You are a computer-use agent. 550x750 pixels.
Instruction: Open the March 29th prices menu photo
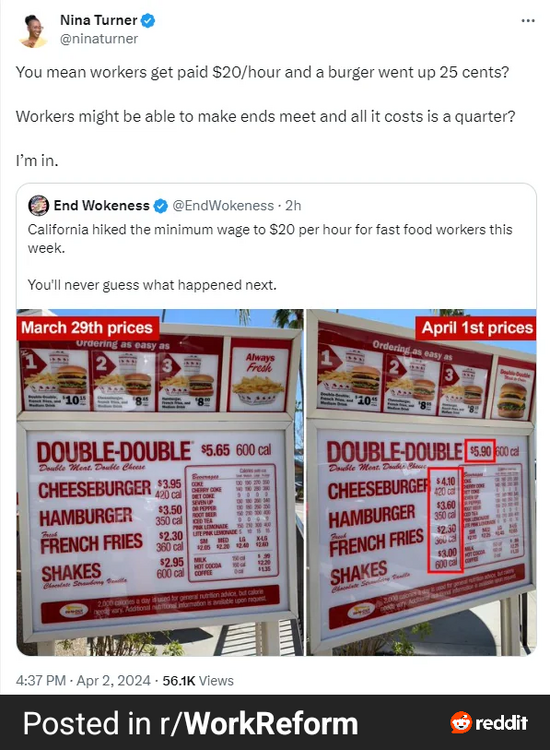pyautogui.click(x=160, y=482)
